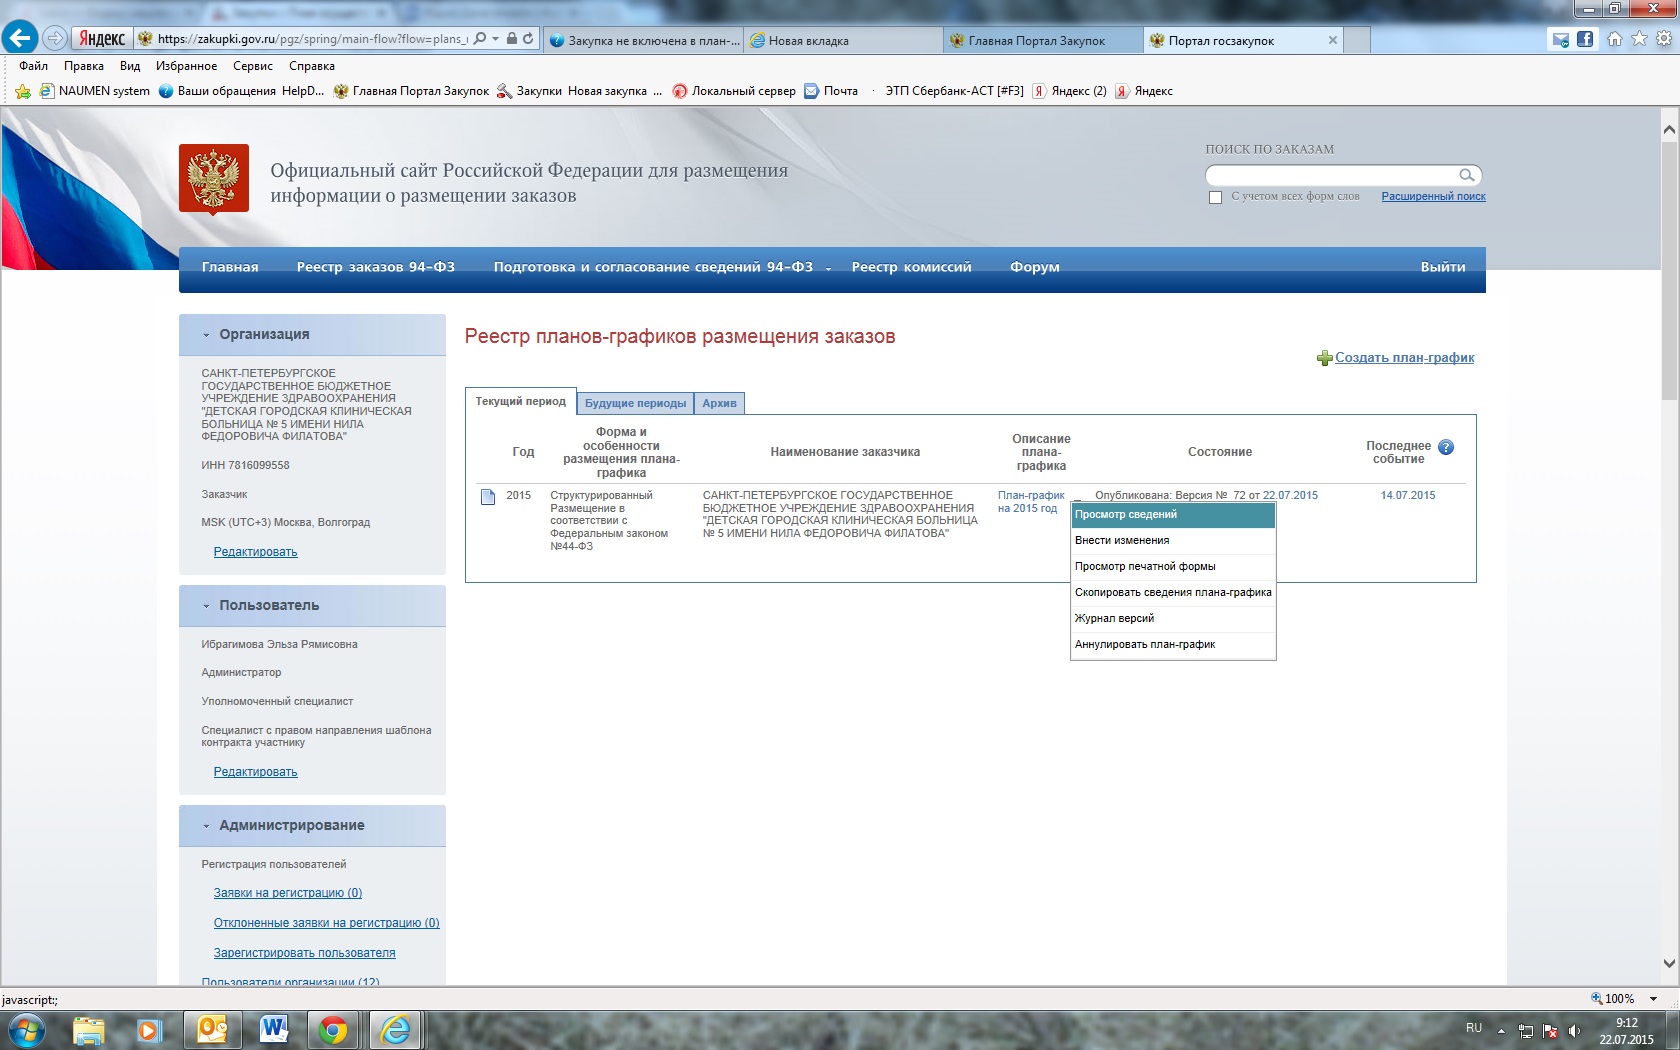Open the media player taskbar icon
The image size is (1680, 1050).
pos(149,1030)
